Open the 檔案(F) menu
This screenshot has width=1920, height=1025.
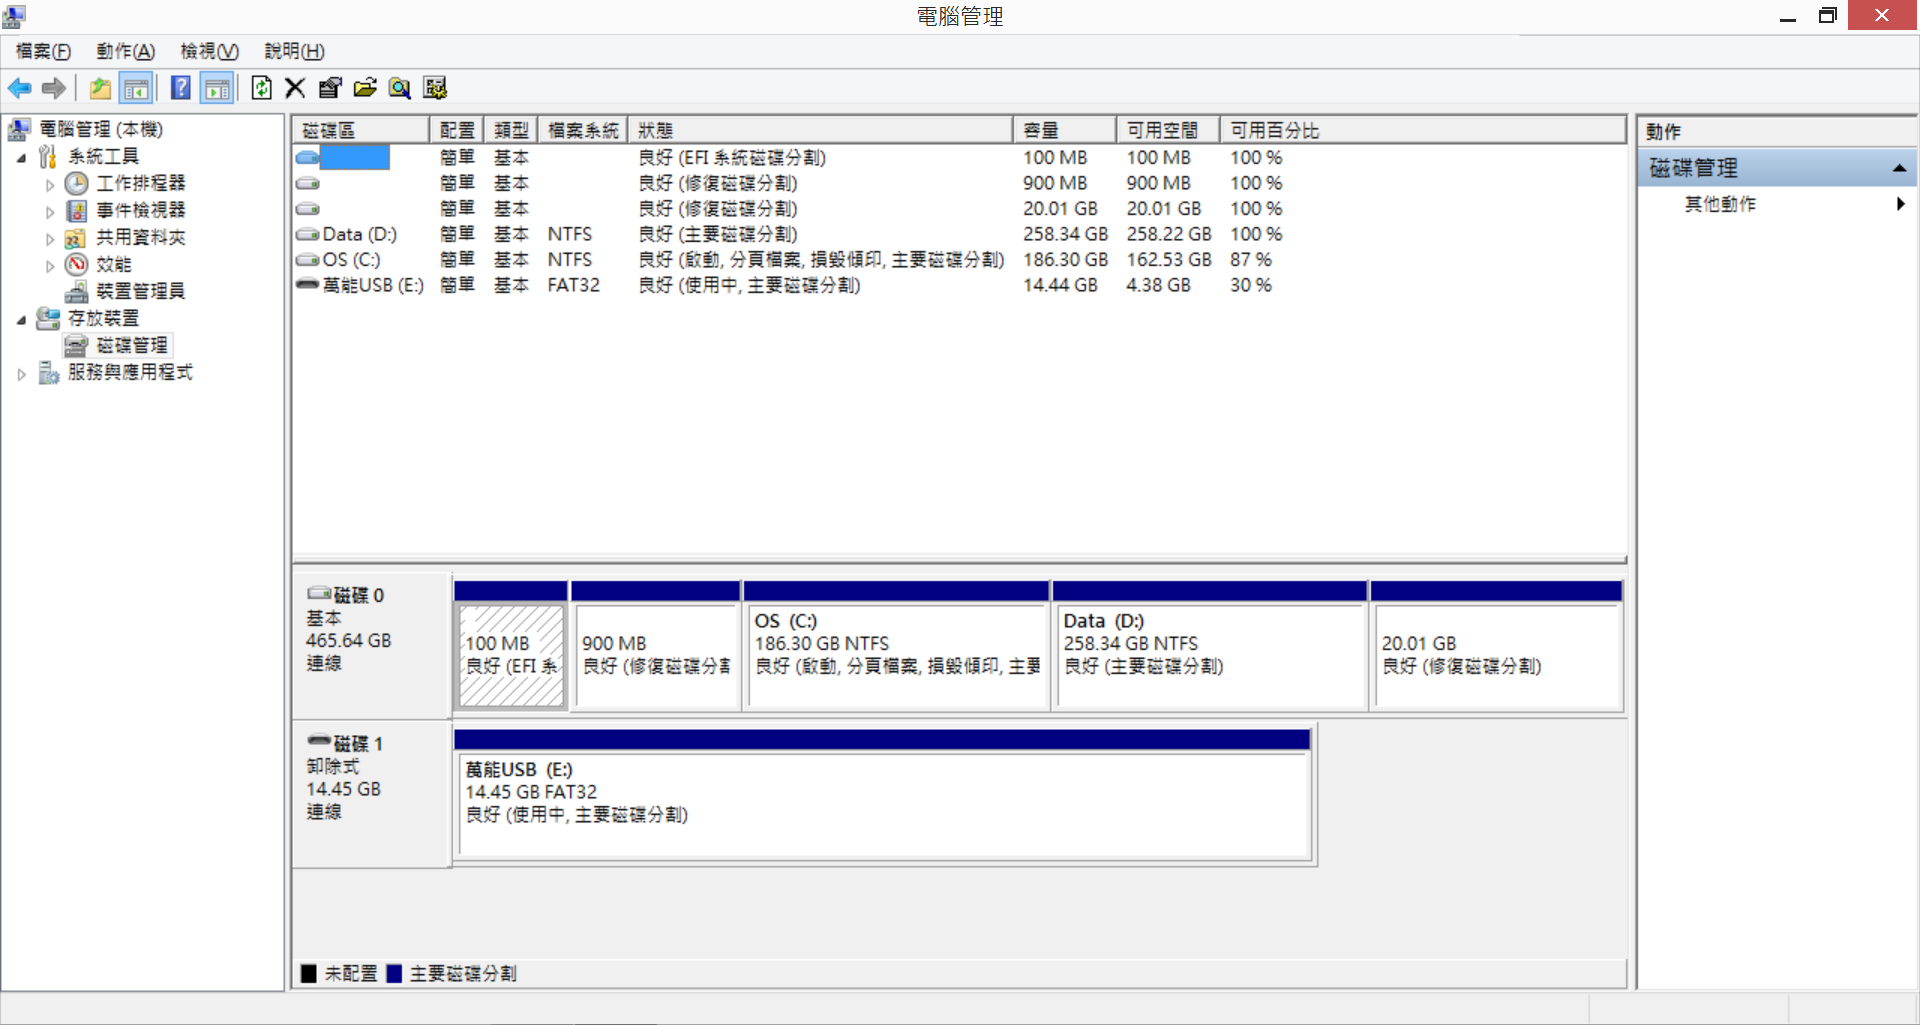point(43,51)
